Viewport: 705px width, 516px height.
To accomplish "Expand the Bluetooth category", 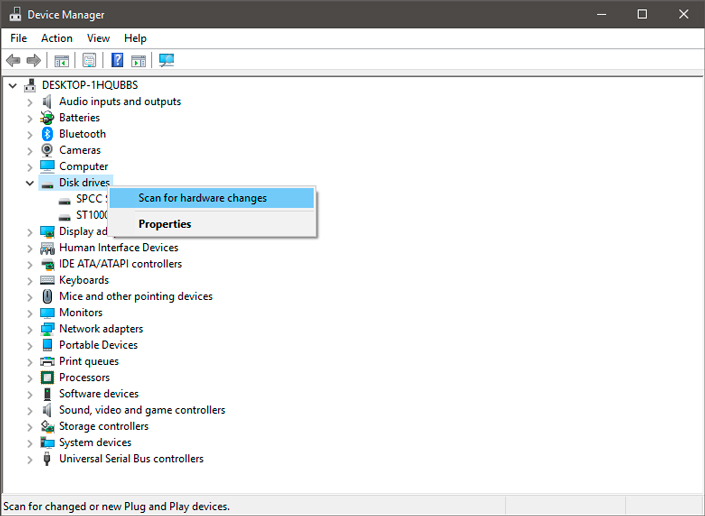I will click(30, 134).
